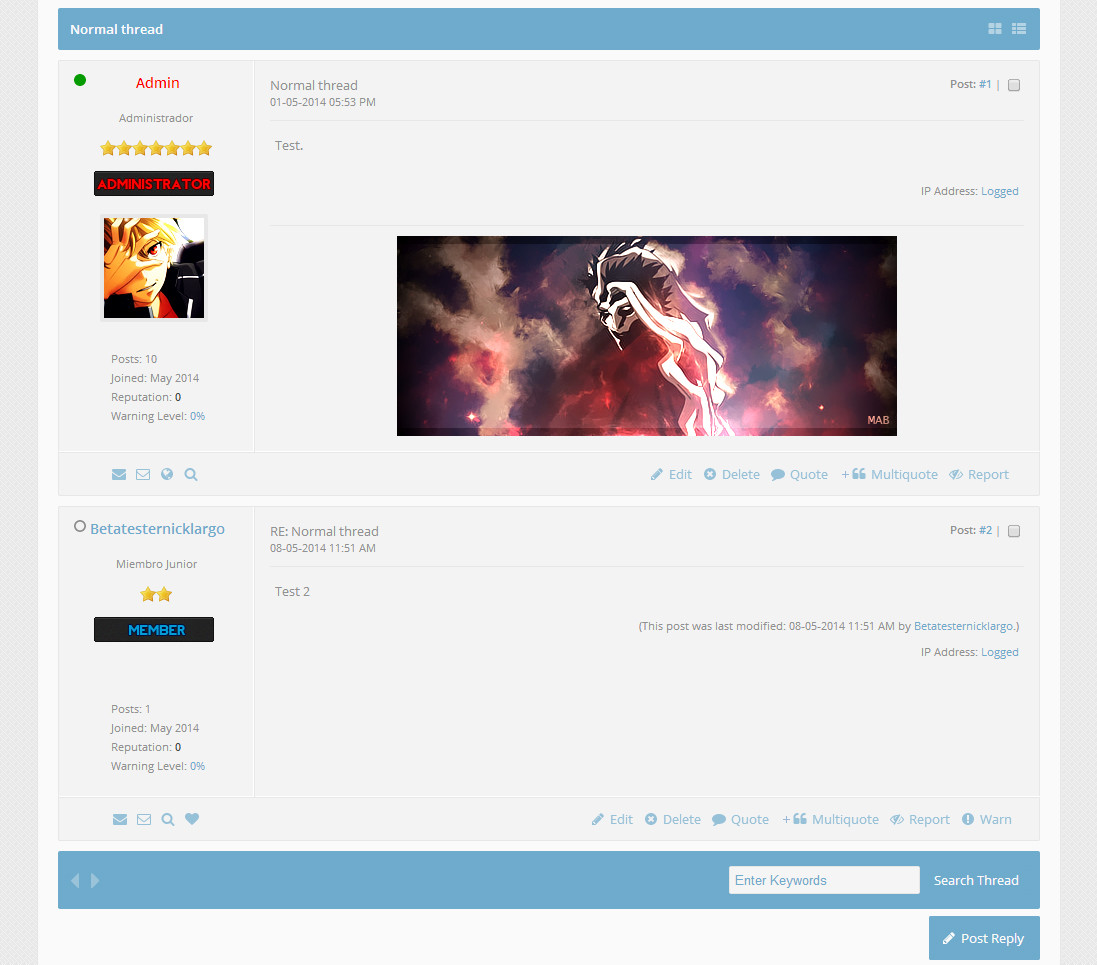1097x965 pixels.
Task: Click the 'Normal thread' header title
Action: pyautogui.click(x=116, y=29)
